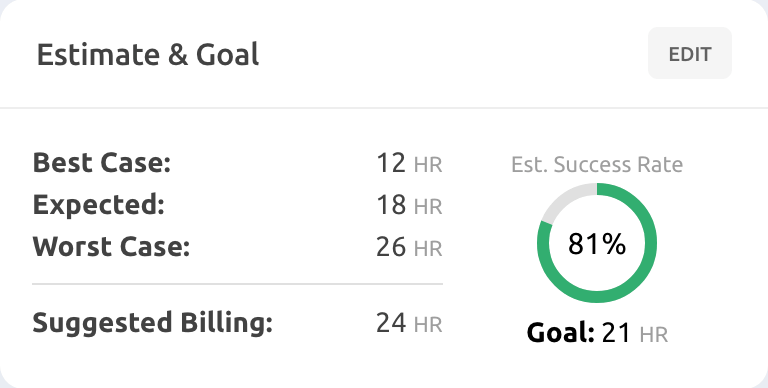This screenshot has height=388, width=768.
Task: Click the Goal label
Action: pos(560,333)
